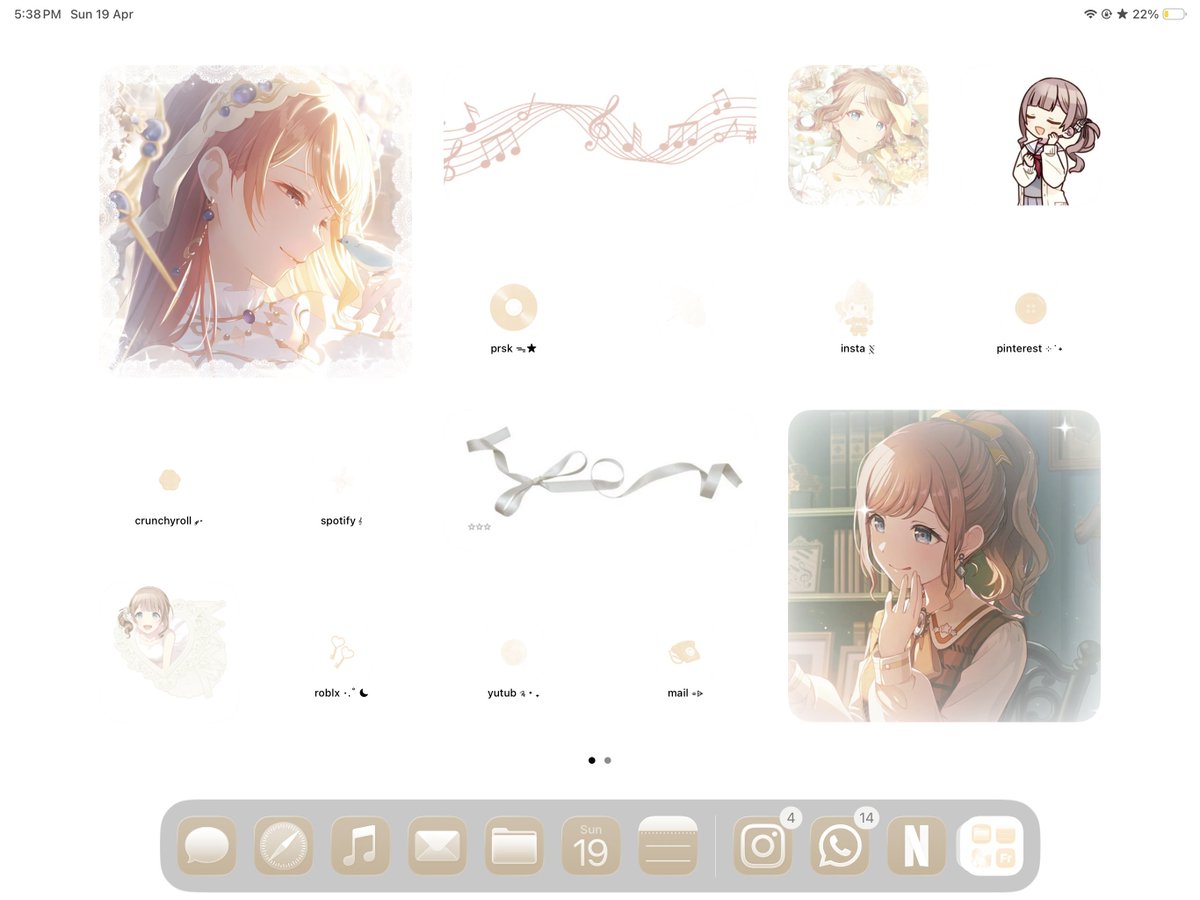Tap the library ponytail girl widget
This screenshot has width=1200, height=900.
coord(944,565)
